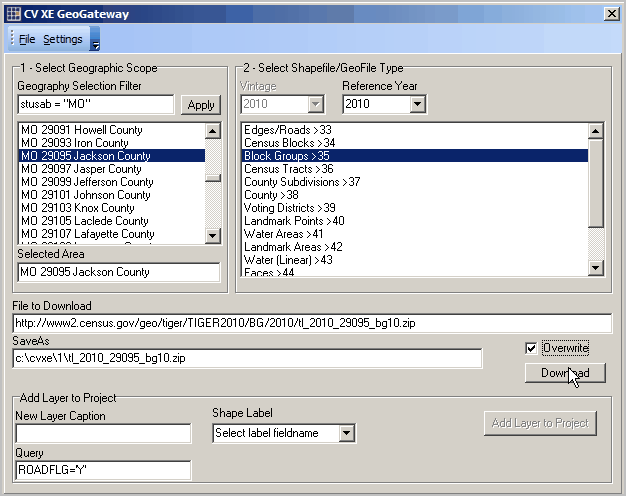This screenshot has height=496, width=626.
Task: Click the county list scrollbar thumb
Action: [212, 178]
